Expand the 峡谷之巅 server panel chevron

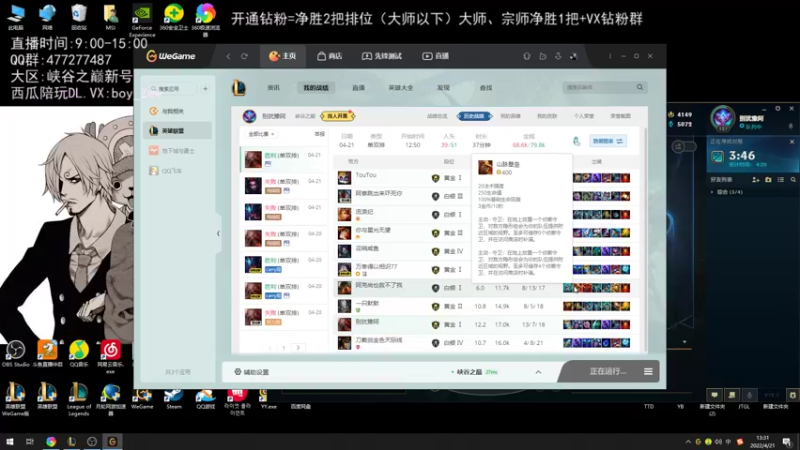pos(538,372)
